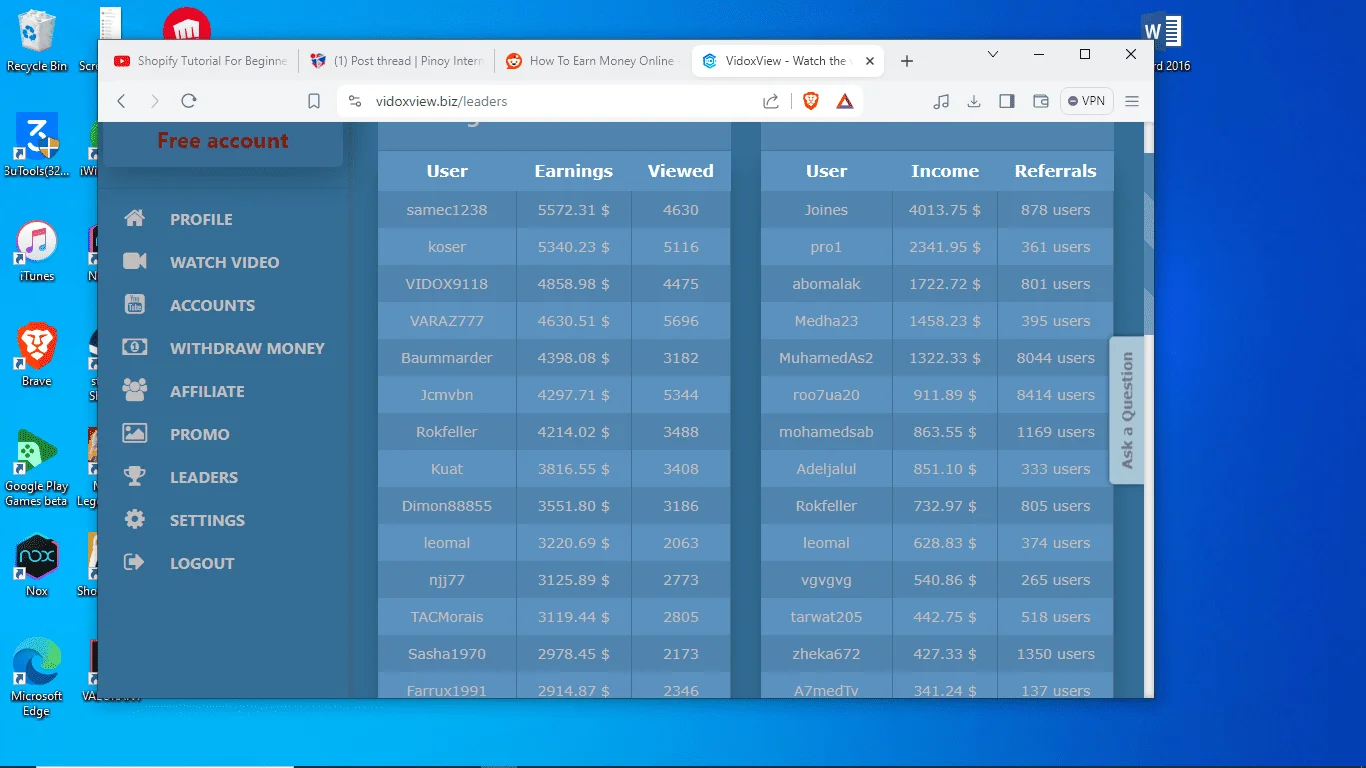Switch to Post thread Pinoy Internet tab
The height and width of the screenshot is (768, 1366).
pyautogui.click(x=397, y=61)
